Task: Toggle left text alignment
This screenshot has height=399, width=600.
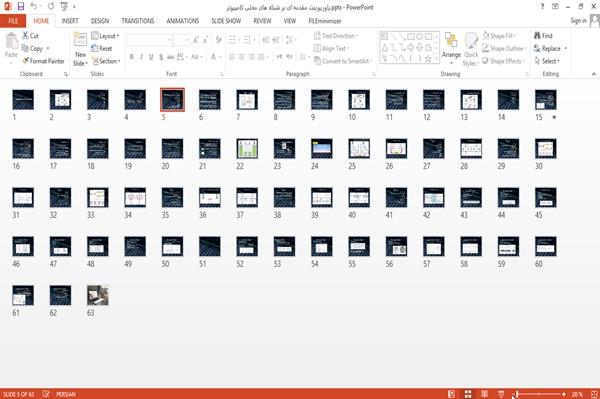Action: [x=232, y=57]
